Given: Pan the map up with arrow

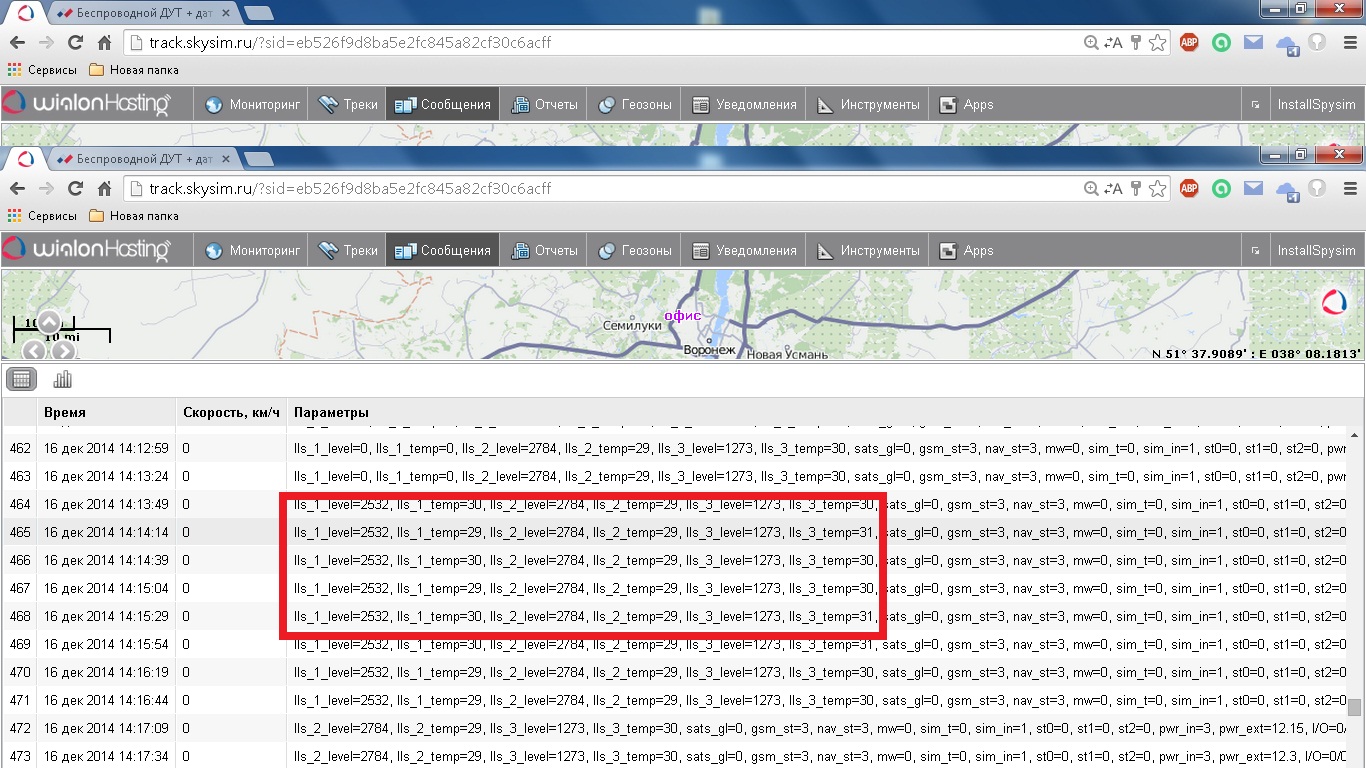Looking at the screenshot, I should point(49,322).
